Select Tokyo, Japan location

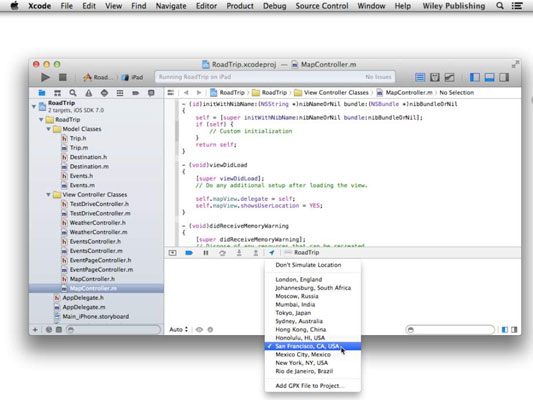click(313, 313)
